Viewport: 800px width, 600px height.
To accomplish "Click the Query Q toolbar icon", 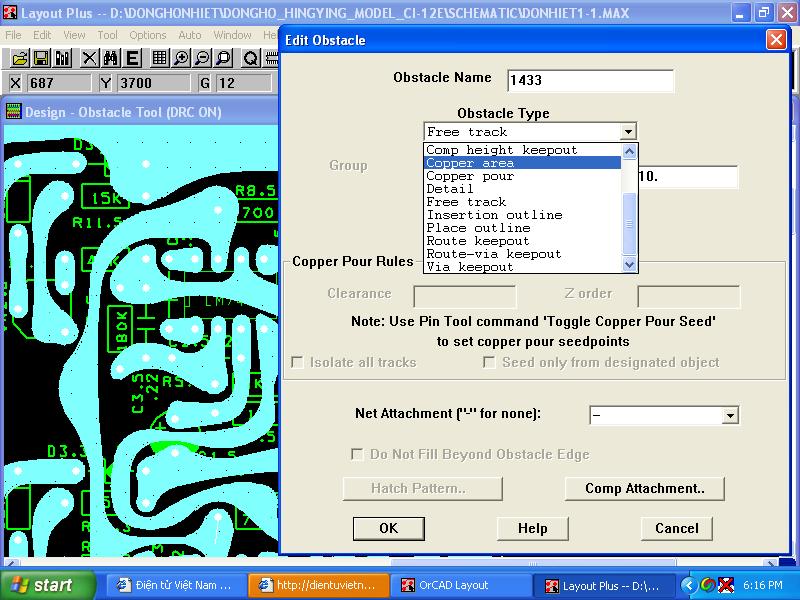I will (x=251, y=59).
